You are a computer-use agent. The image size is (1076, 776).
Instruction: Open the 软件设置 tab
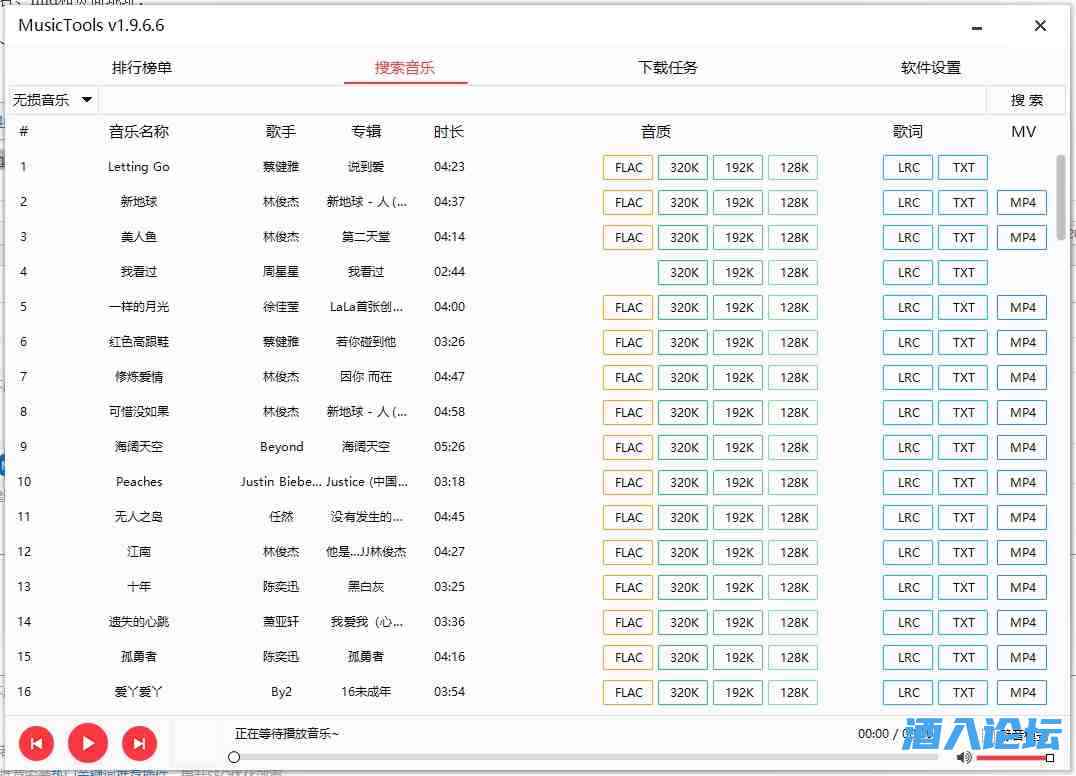tap(931, 68)
